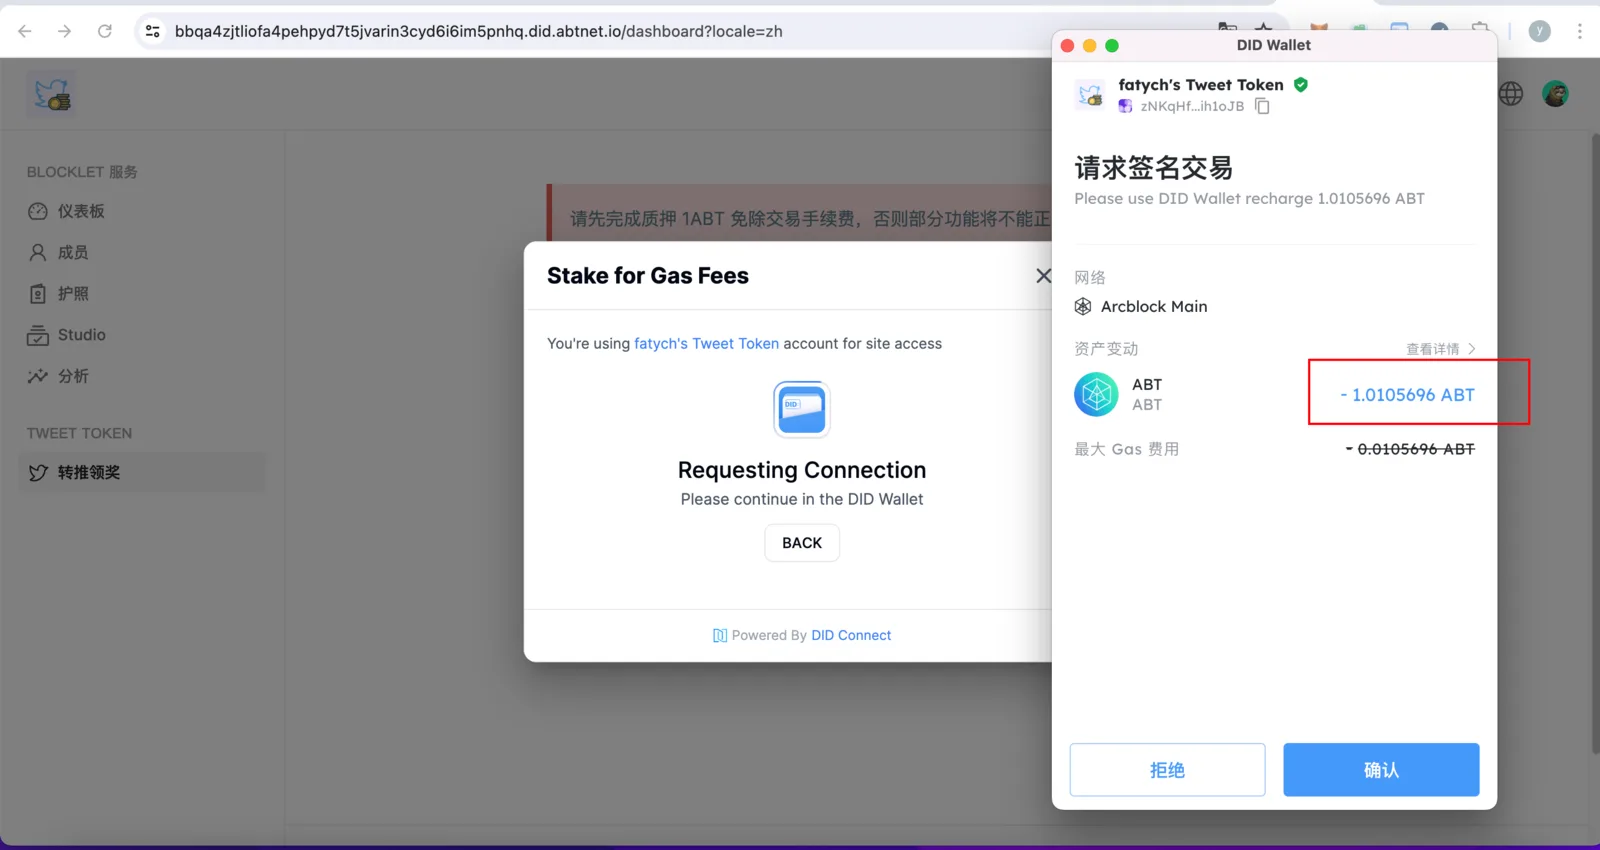Open the Chrome three-dot menu
Screen dimensions: 1600x850
1580,31
